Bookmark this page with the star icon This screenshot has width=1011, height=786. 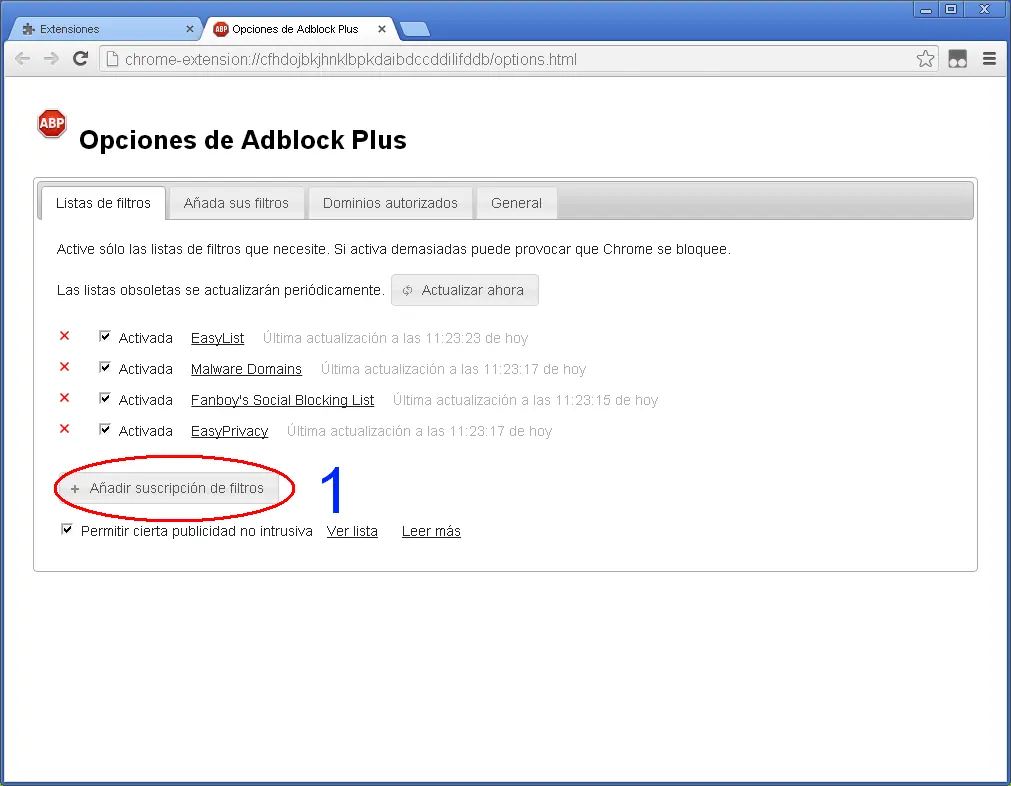[x=925, y=59]
